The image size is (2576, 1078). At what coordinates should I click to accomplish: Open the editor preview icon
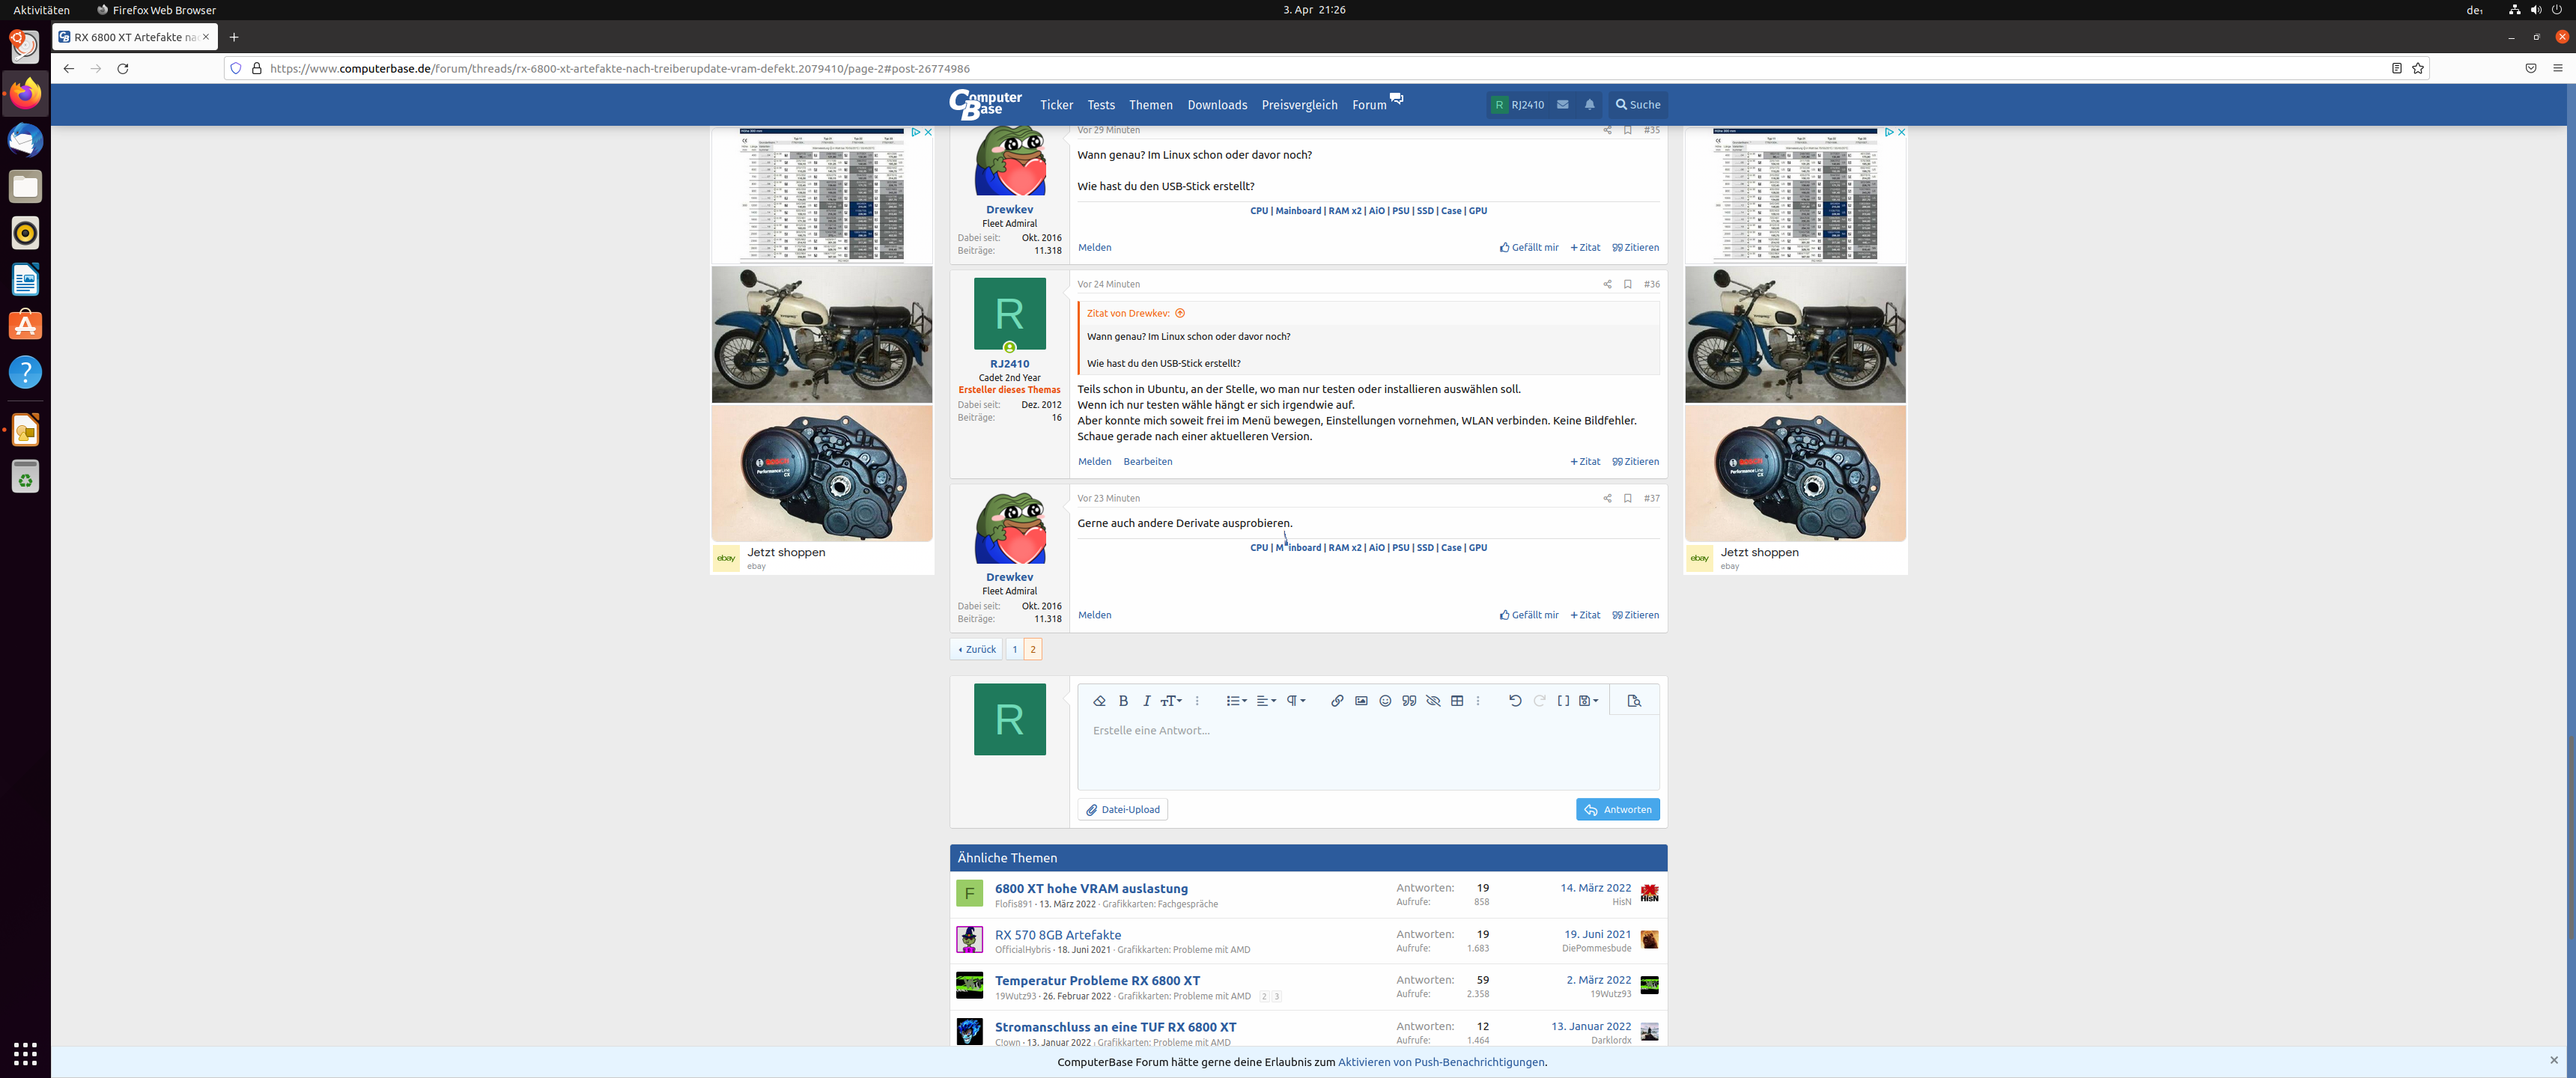1634,701
